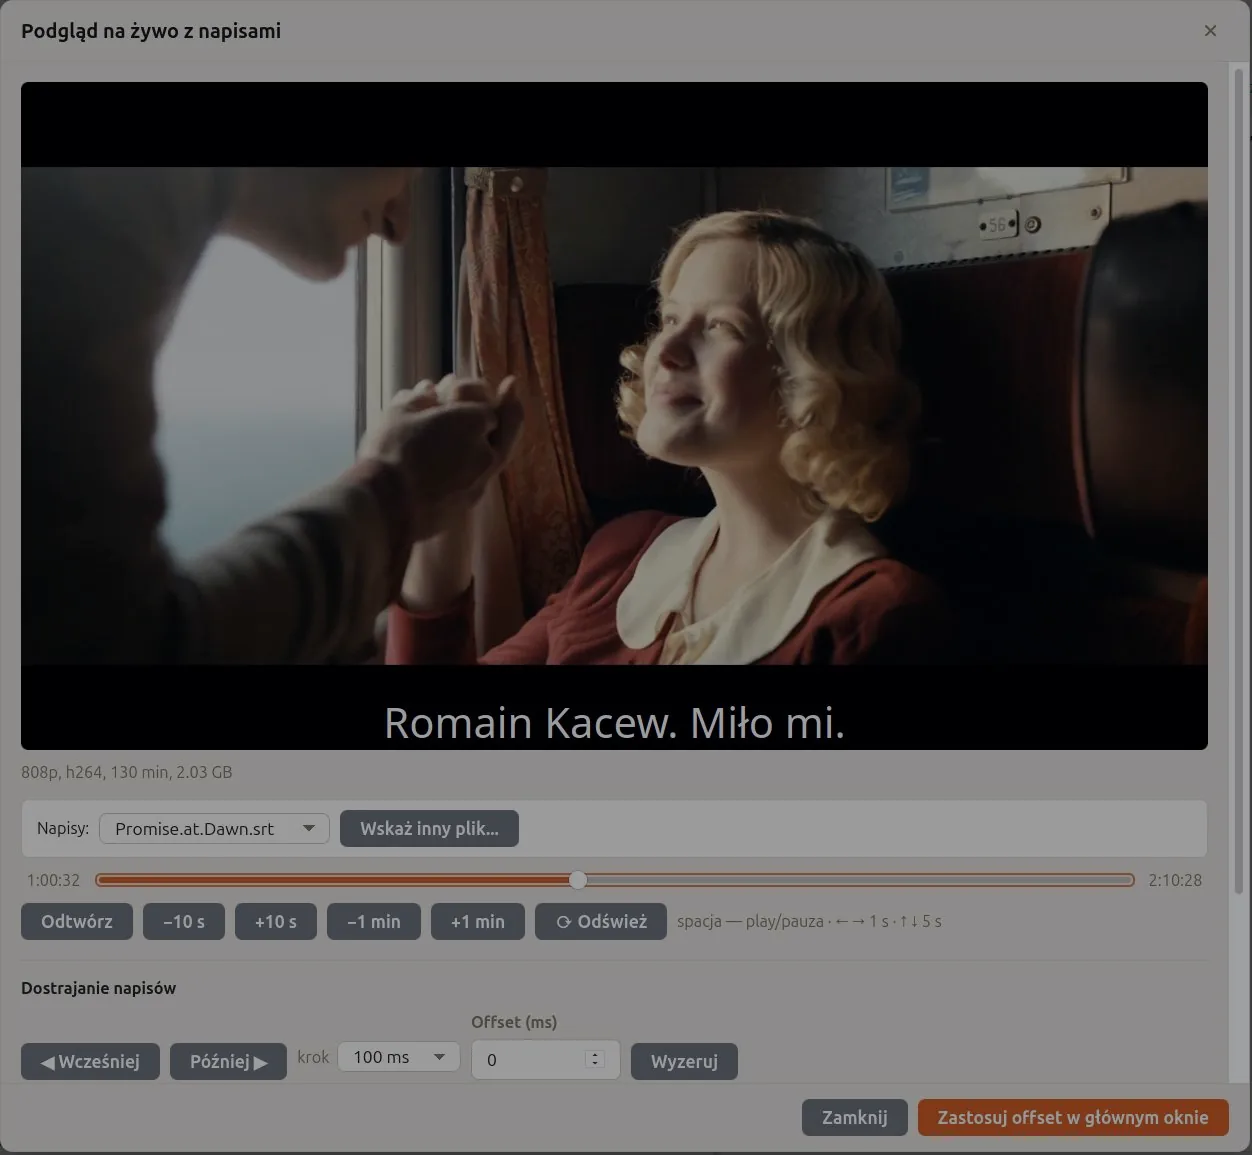Click the playback position slider handle
Image resolution: width=1252 pixels, height=1155 pixels.
point(578,880)
